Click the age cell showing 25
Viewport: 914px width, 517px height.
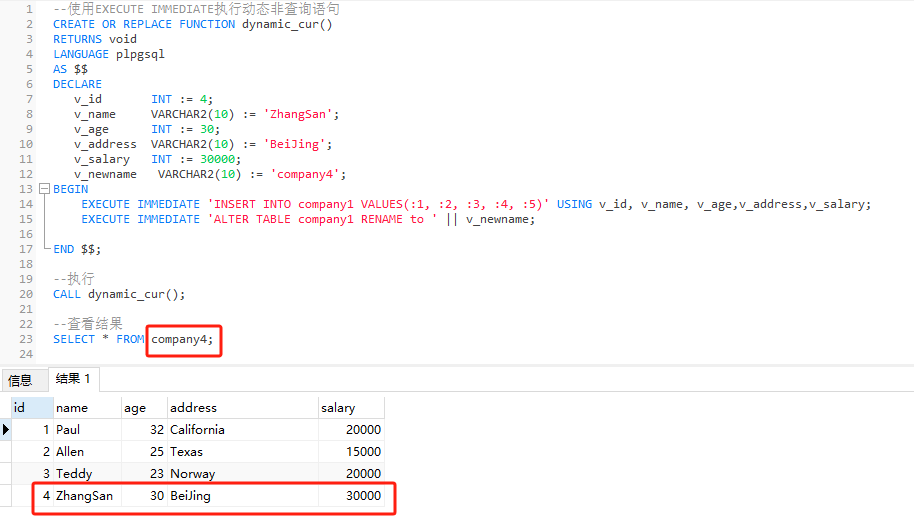tap(145, 452)
